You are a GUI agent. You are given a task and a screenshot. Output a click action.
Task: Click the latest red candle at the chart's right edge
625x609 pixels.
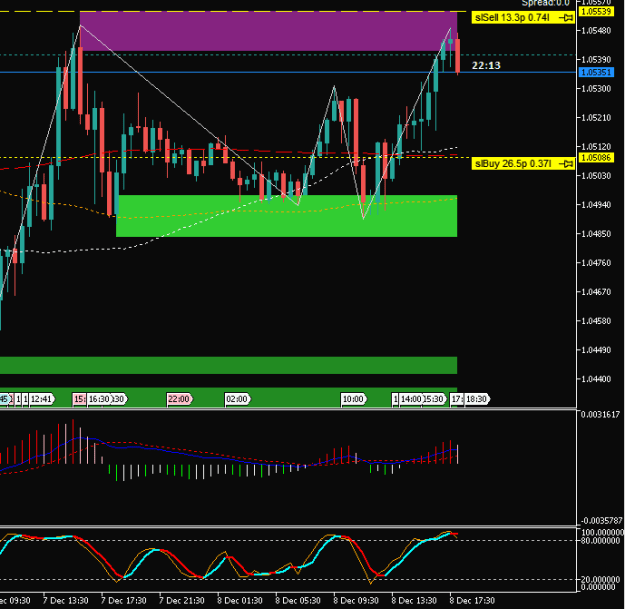[458, 56]
